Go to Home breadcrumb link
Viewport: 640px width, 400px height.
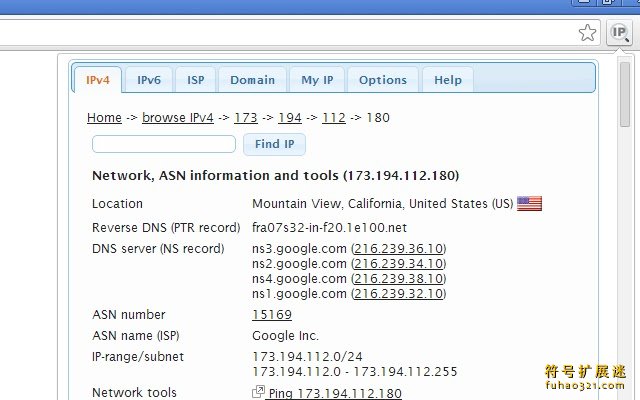(x=104, y=118)
